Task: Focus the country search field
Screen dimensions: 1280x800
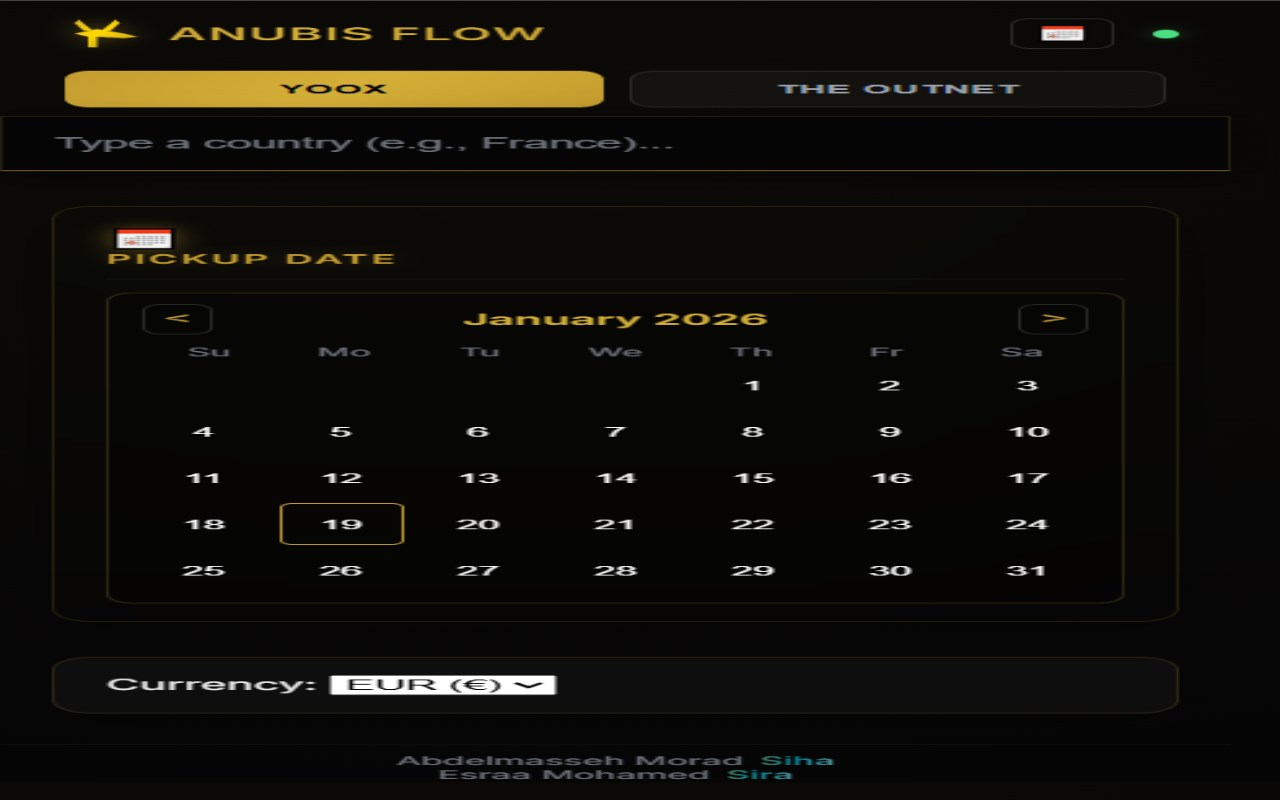Action: tap(614, 143)
